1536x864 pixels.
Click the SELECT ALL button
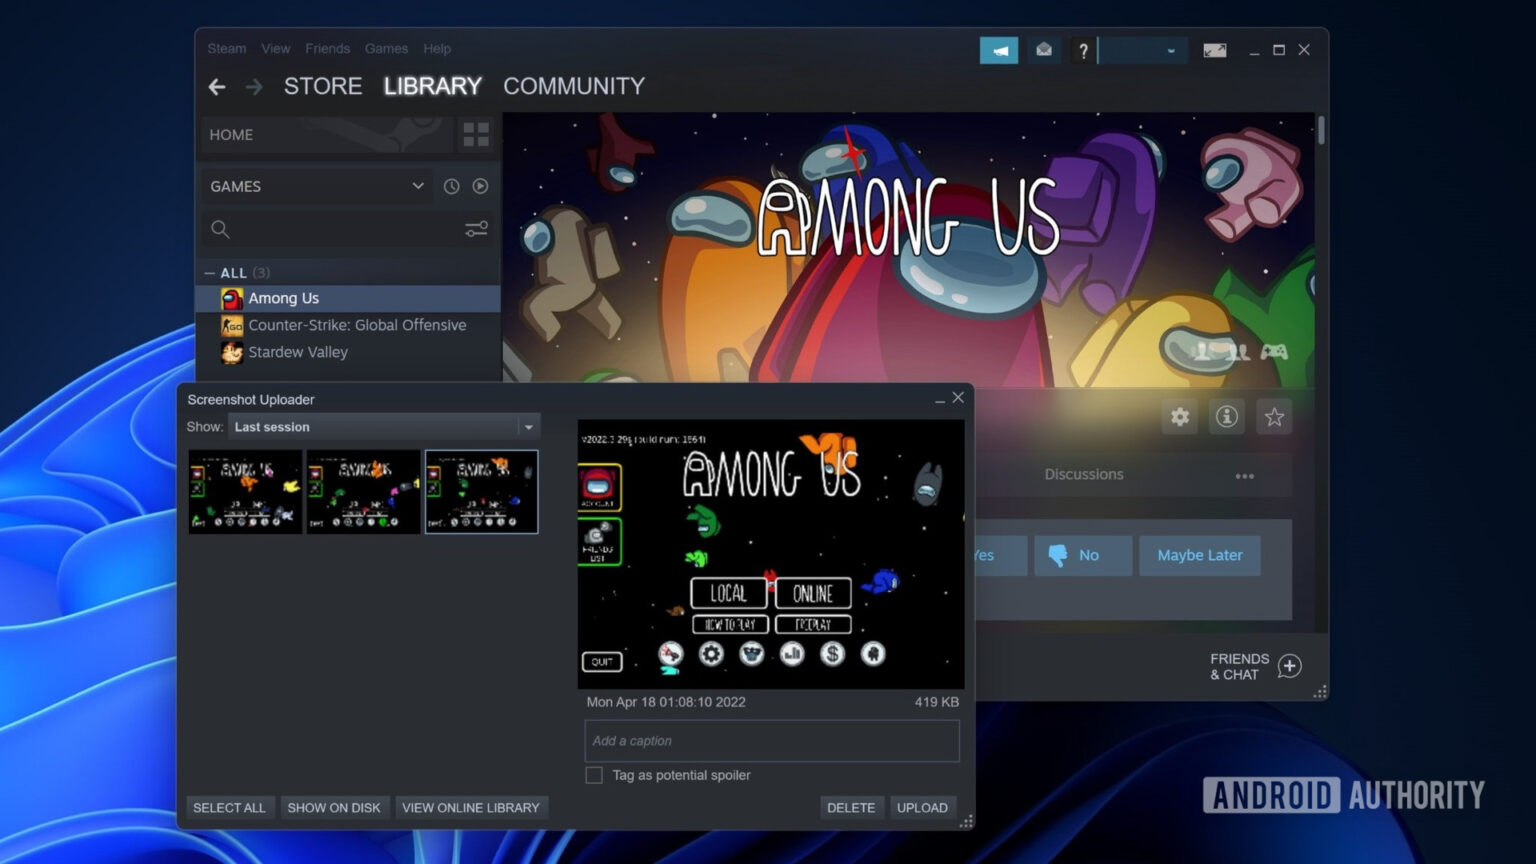[x=229, y=808]
